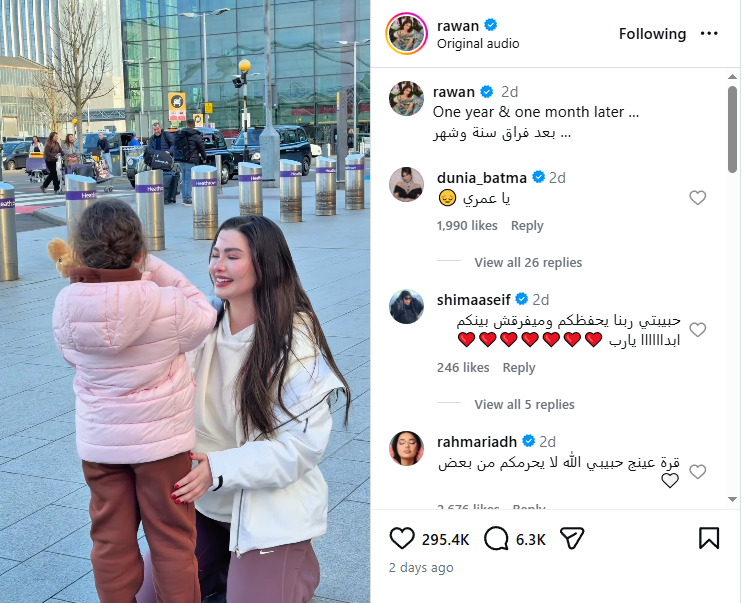Viewport: 747px width, 603px height.
Task: Expand View all 26 replies
Action: tap(528, 262)
